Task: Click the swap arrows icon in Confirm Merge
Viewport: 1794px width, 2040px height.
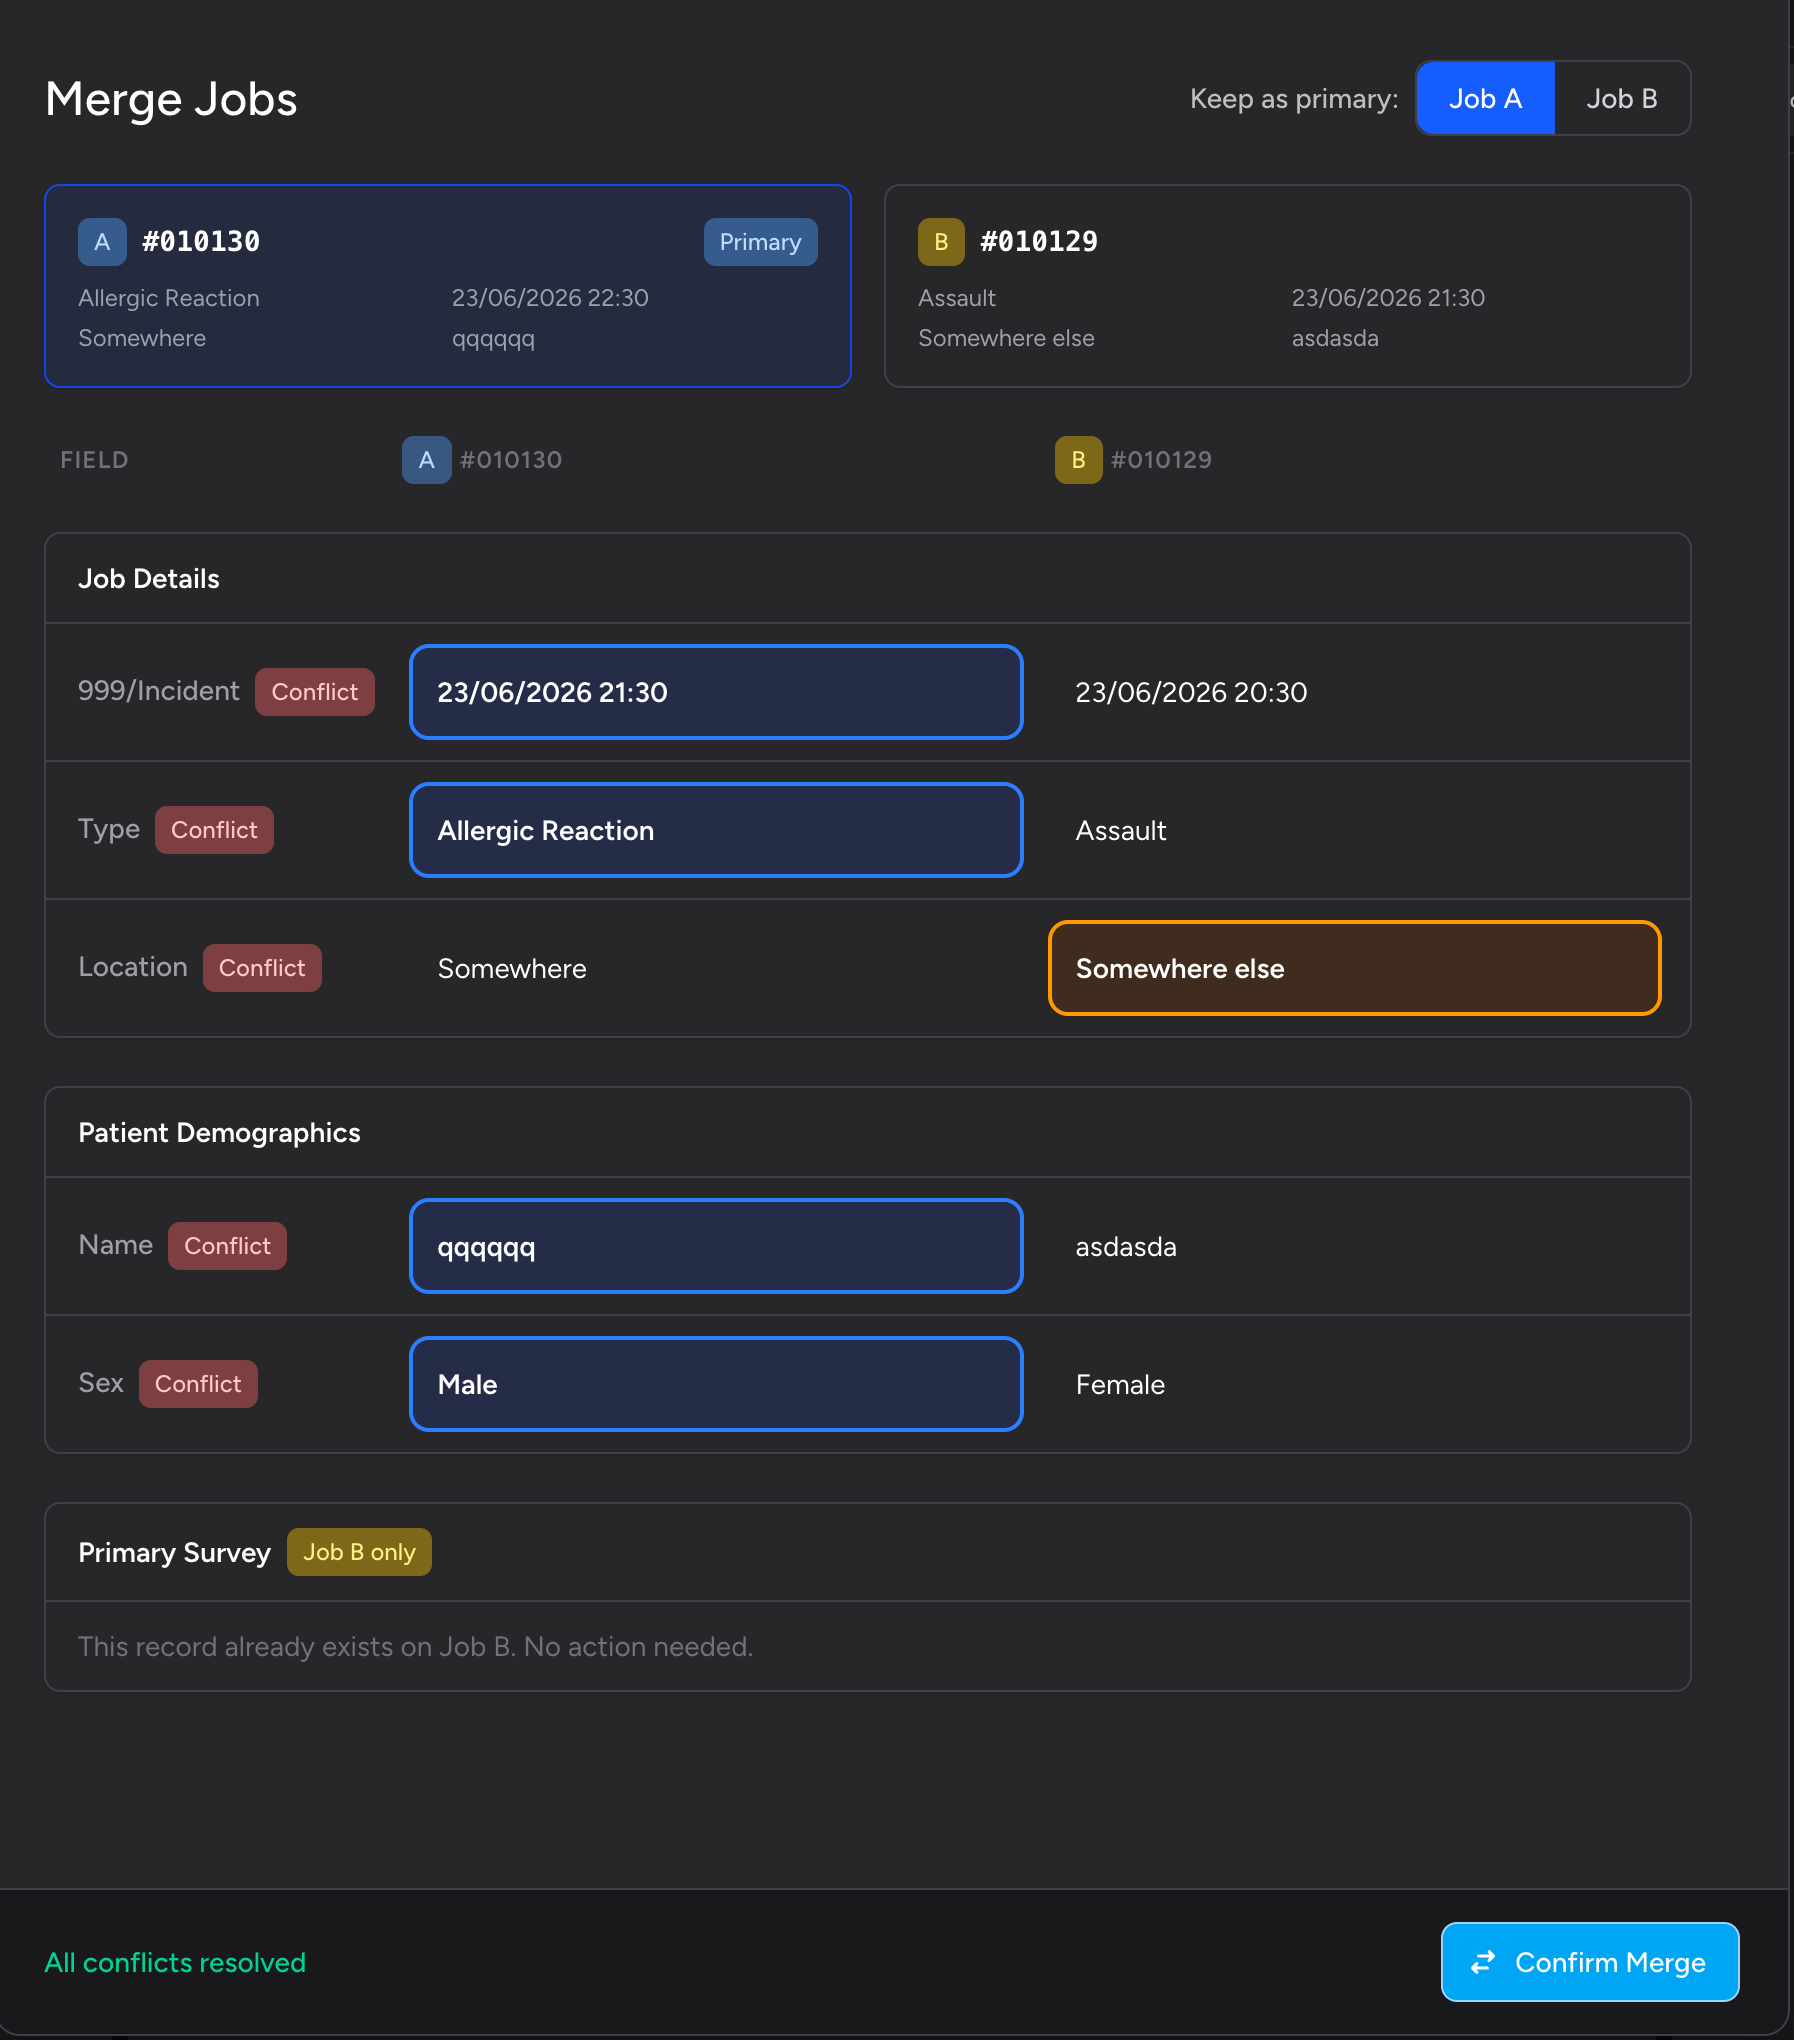Action: [1483, 1962]
